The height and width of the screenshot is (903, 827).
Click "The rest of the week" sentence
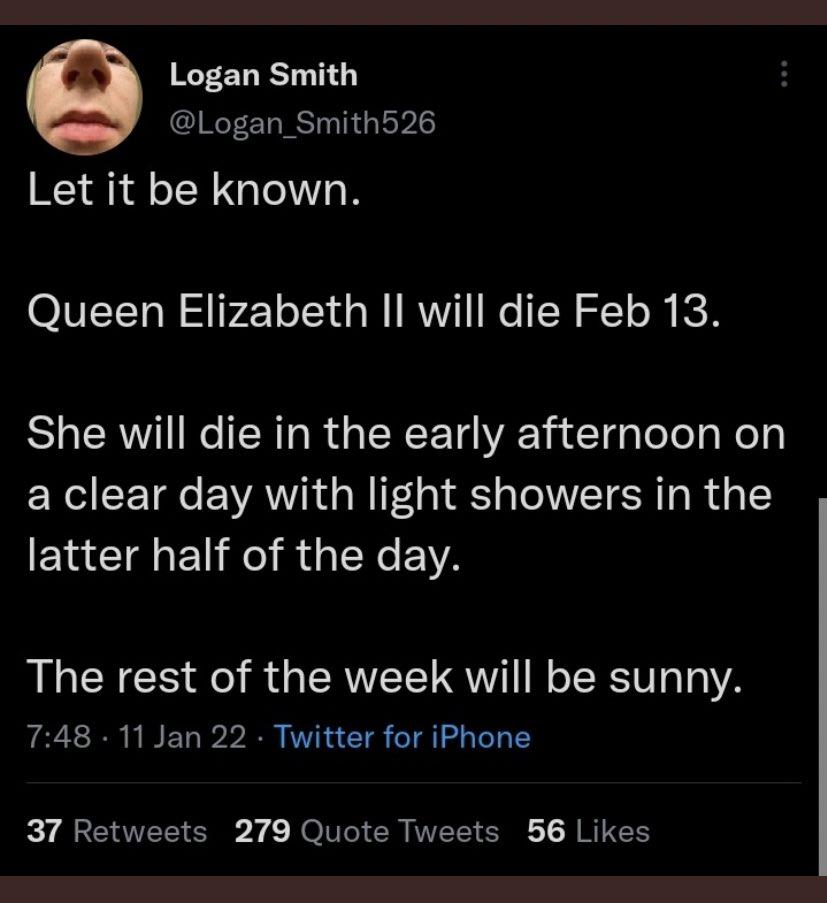point(385,678)
